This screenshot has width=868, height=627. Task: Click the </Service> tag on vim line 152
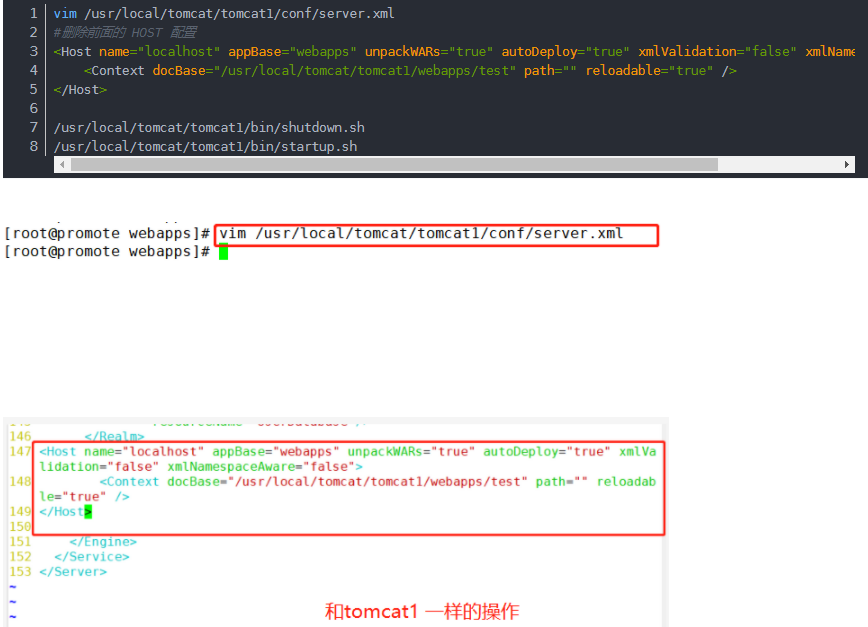pos(92,557)
